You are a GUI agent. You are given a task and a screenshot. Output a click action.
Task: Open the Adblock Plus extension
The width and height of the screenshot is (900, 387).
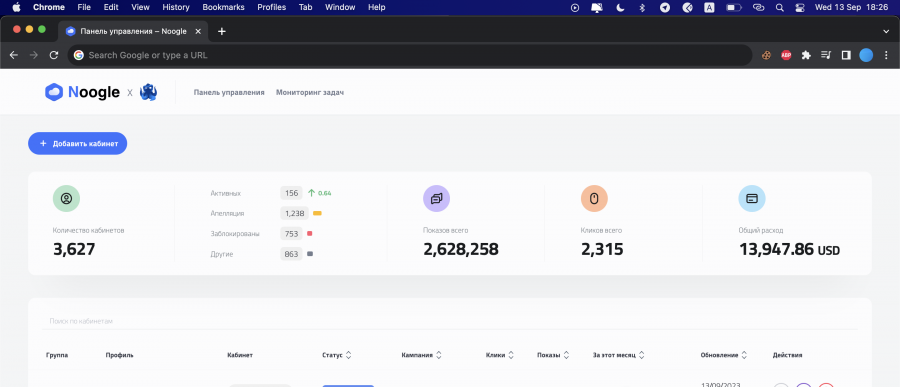786,55
